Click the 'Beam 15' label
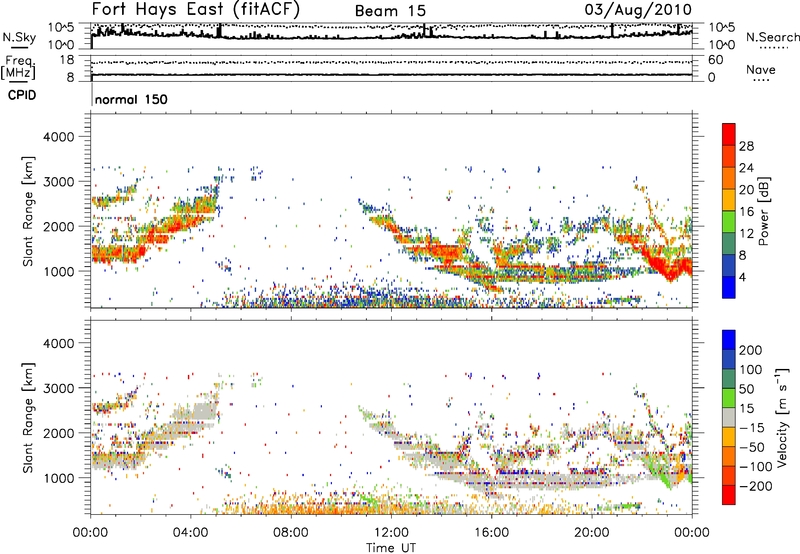Screen dimensions: 800x554 pyautogui.click(x=390, y=11)
